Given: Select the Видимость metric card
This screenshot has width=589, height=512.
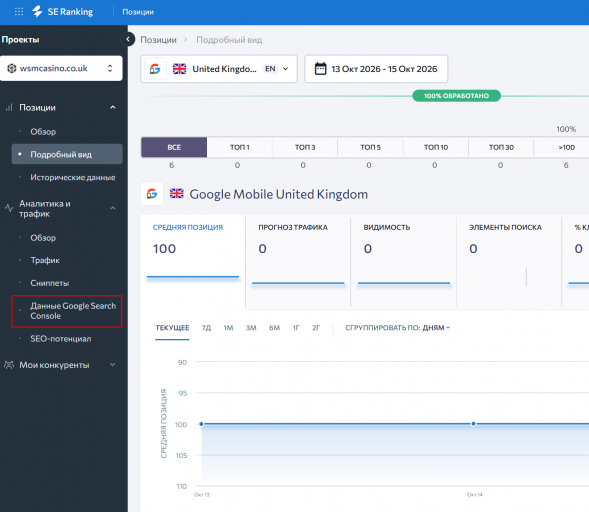Looking at the screenshot, I should (x=403, y=262).
